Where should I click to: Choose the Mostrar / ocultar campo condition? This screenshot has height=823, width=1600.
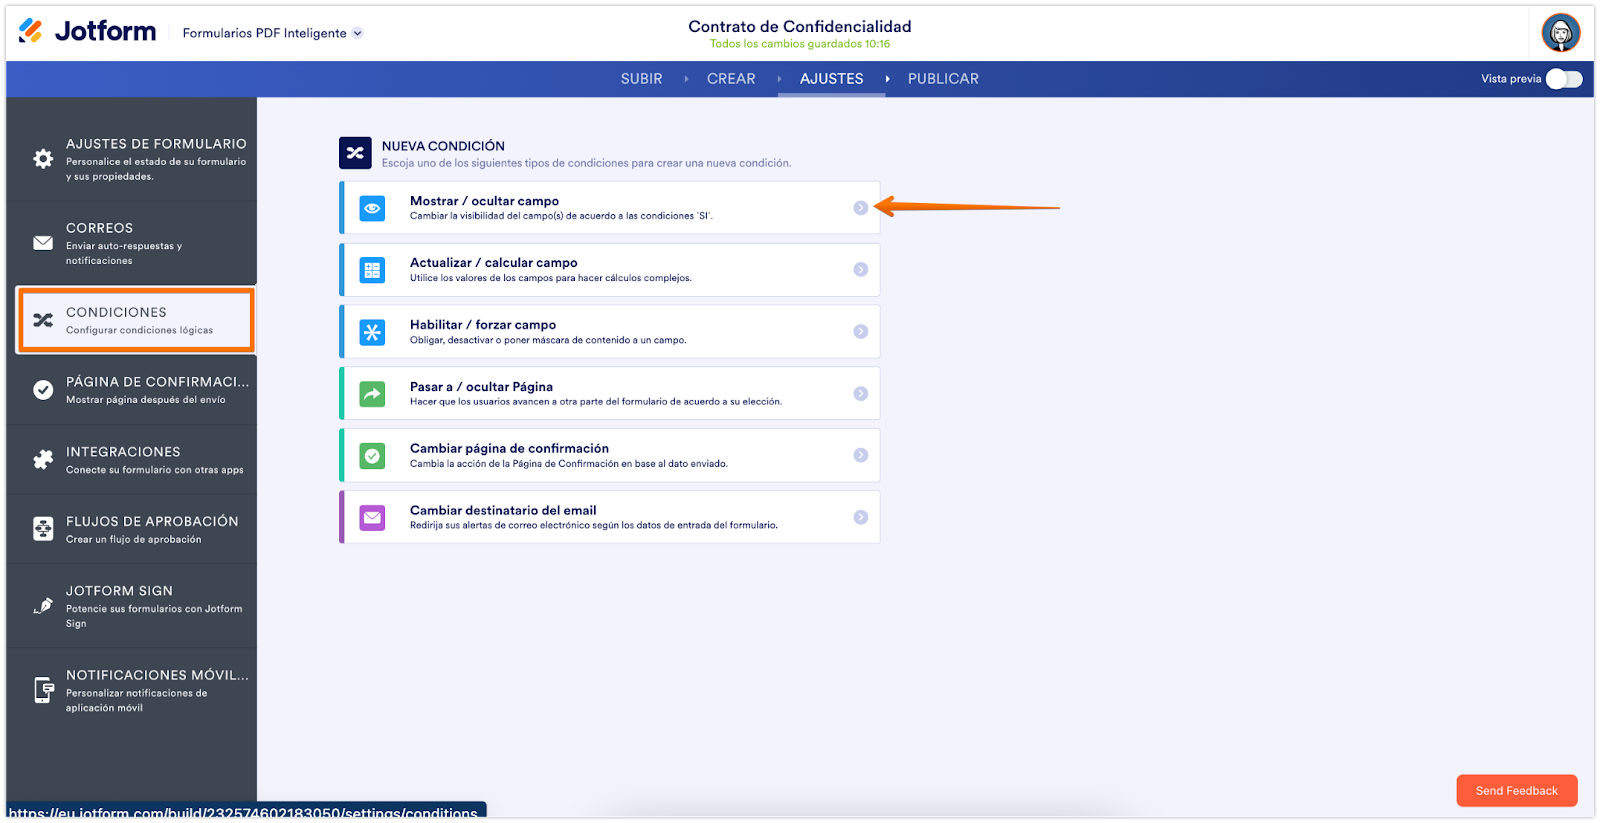610,208
